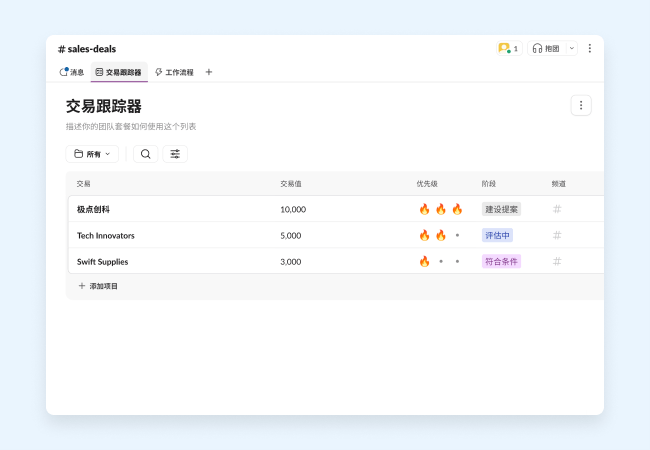Set priority flames for Swift Supplies
Screen dimensions: 650x450
[440, 261]
